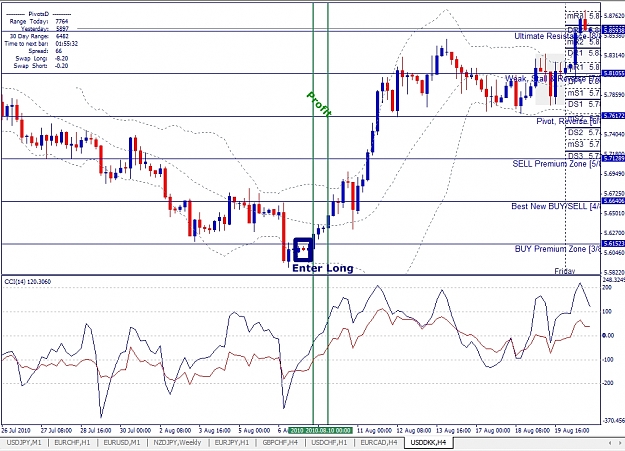Click the 'BUY Premium Zone' line label

(x=557, y=249)
